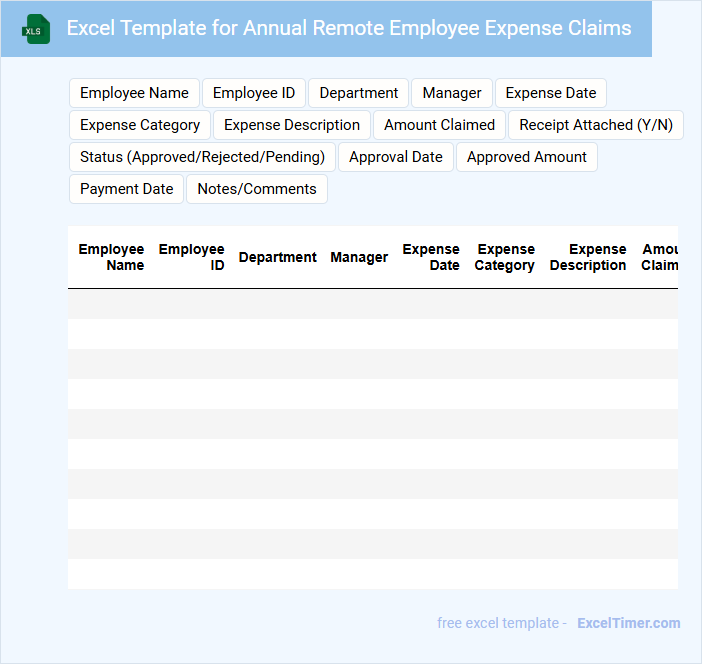Click the Amount Claimed tag
The height and width of the screenshot is (664, 702).
tap(439, 125)
